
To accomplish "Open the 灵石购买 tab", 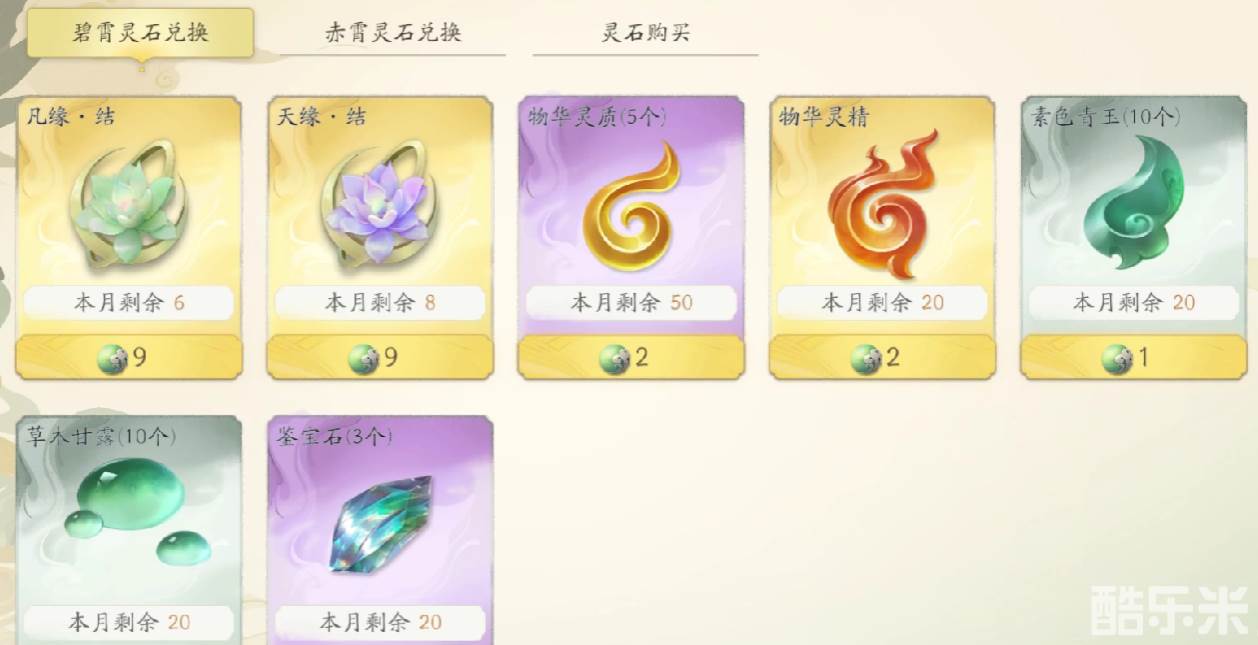I will [645, 32].
